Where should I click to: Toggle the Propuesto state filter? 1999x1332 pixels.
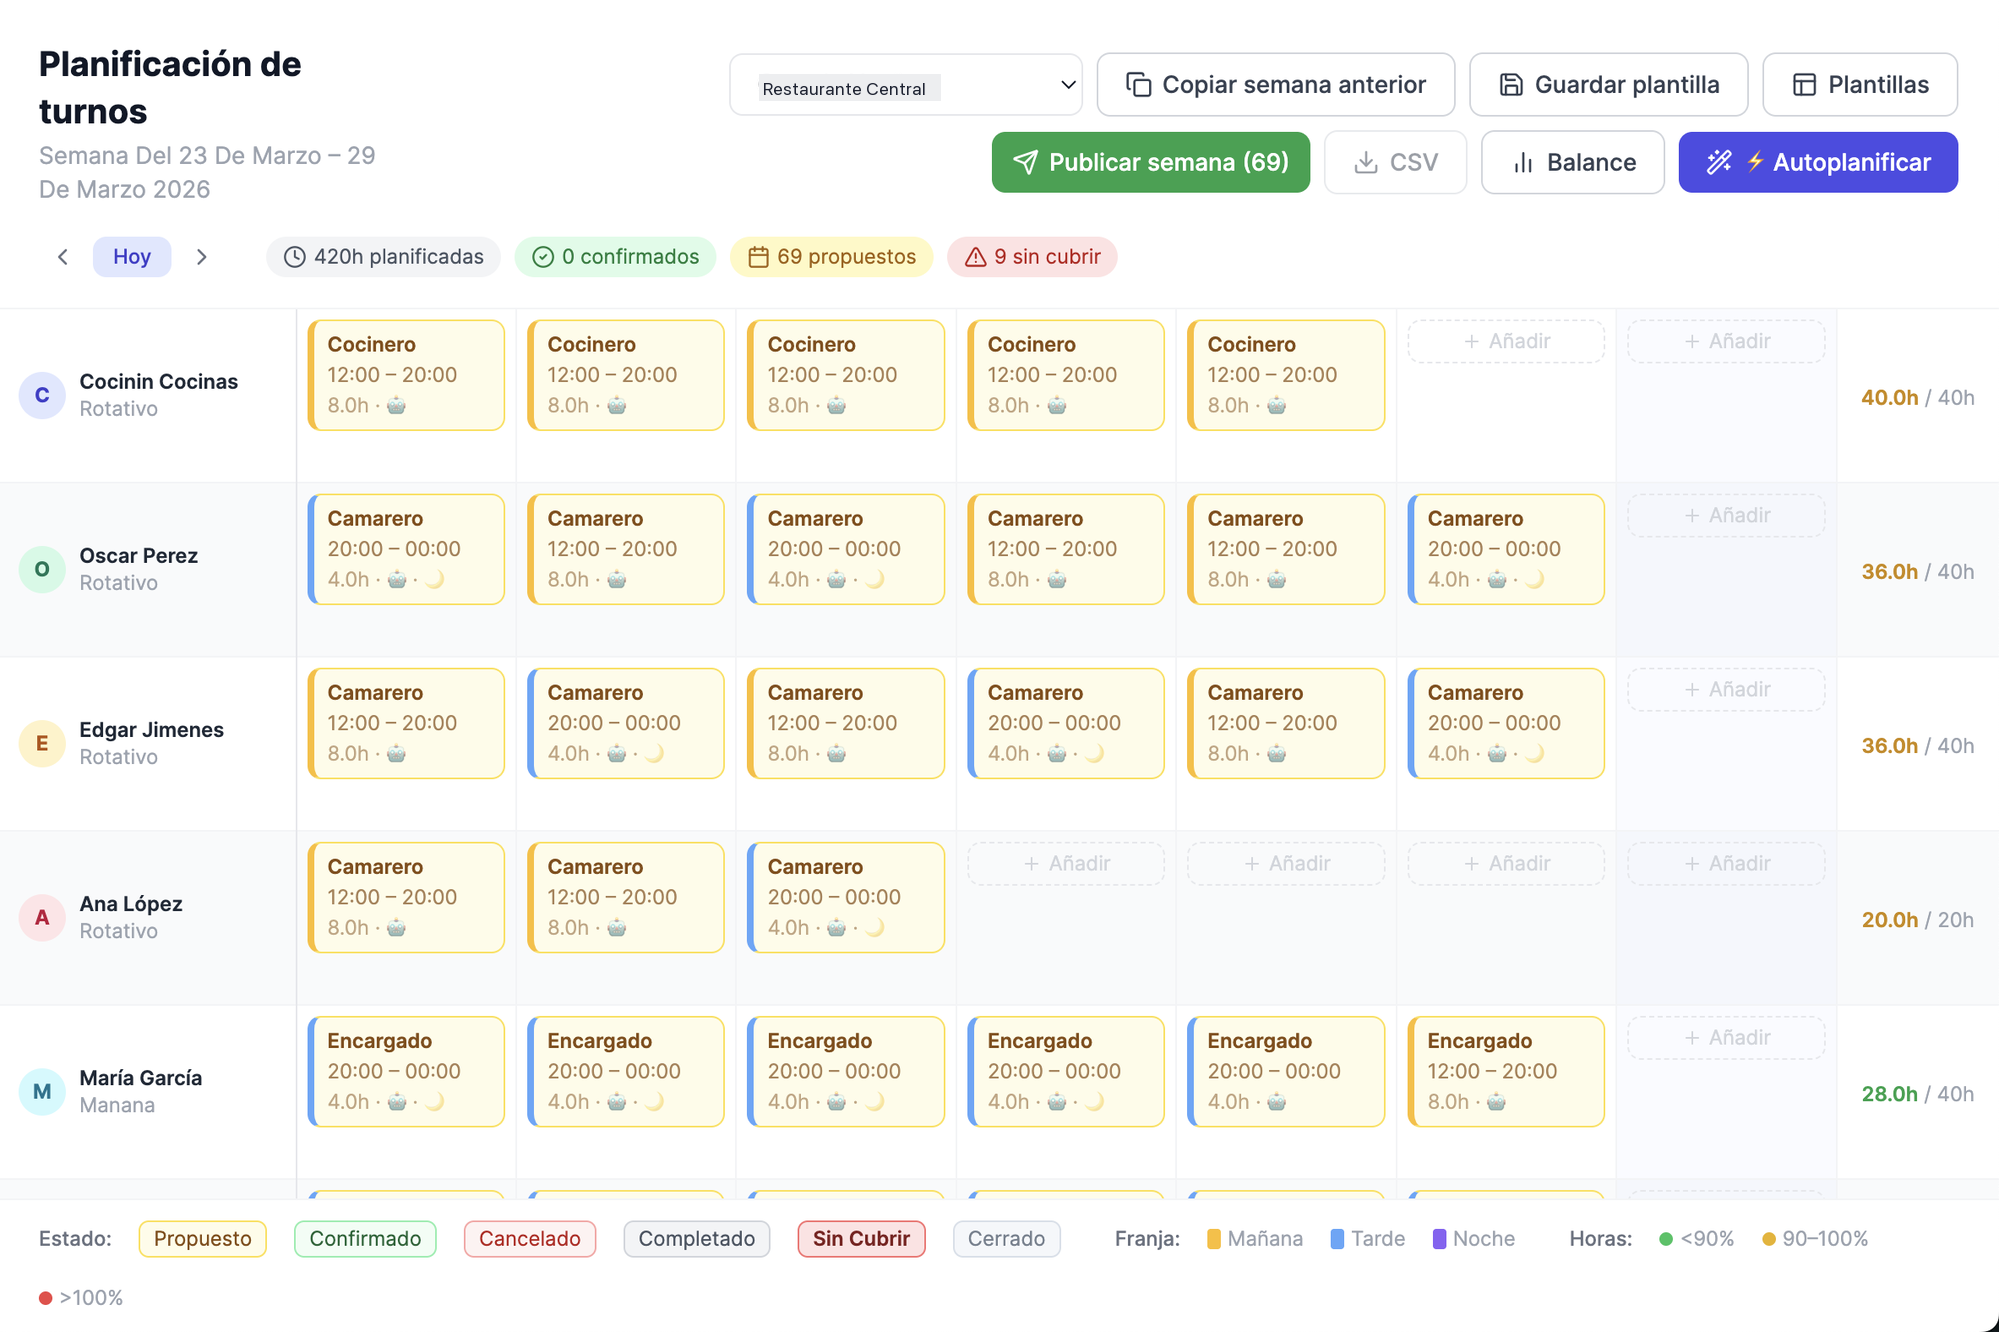(x=202, y=1238)
